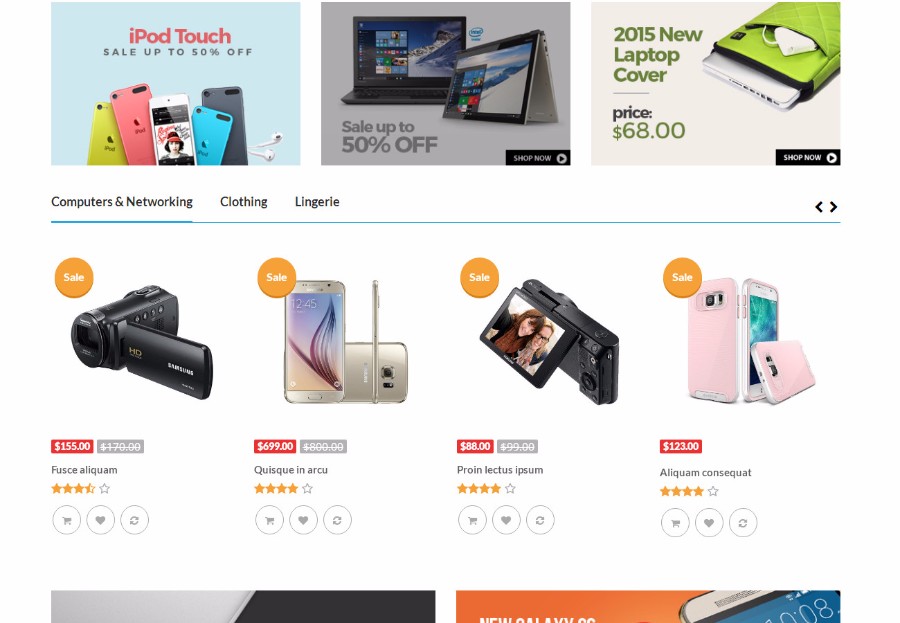Viewport: 900px width, 623px height.
Task: Add Proin lectus ipsum to cart
Action: pyautogui.click(x=472, y=520)
